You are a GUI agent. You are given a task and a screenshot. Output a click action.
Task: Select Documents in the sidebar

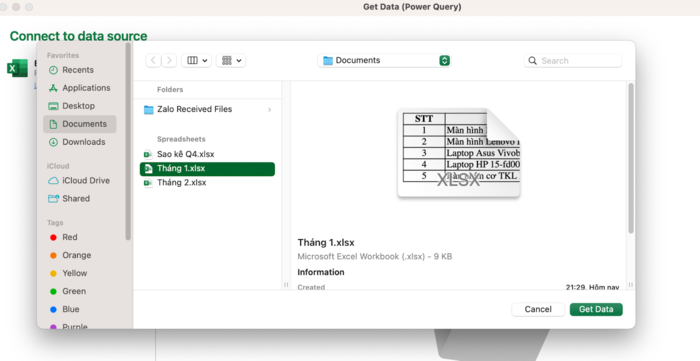tap(79, 124)
